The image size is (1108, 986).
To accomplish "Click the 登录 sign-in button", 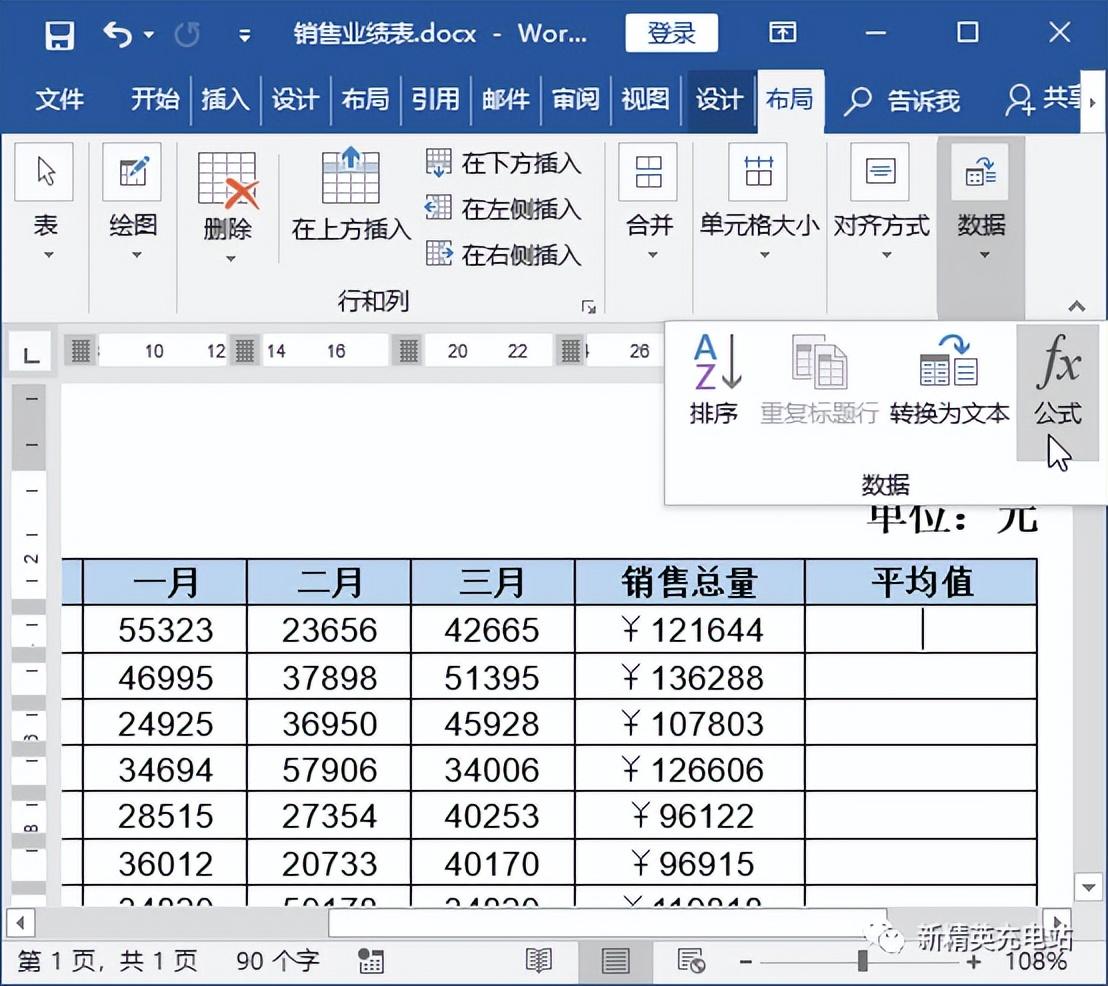I will pos(672,33).
